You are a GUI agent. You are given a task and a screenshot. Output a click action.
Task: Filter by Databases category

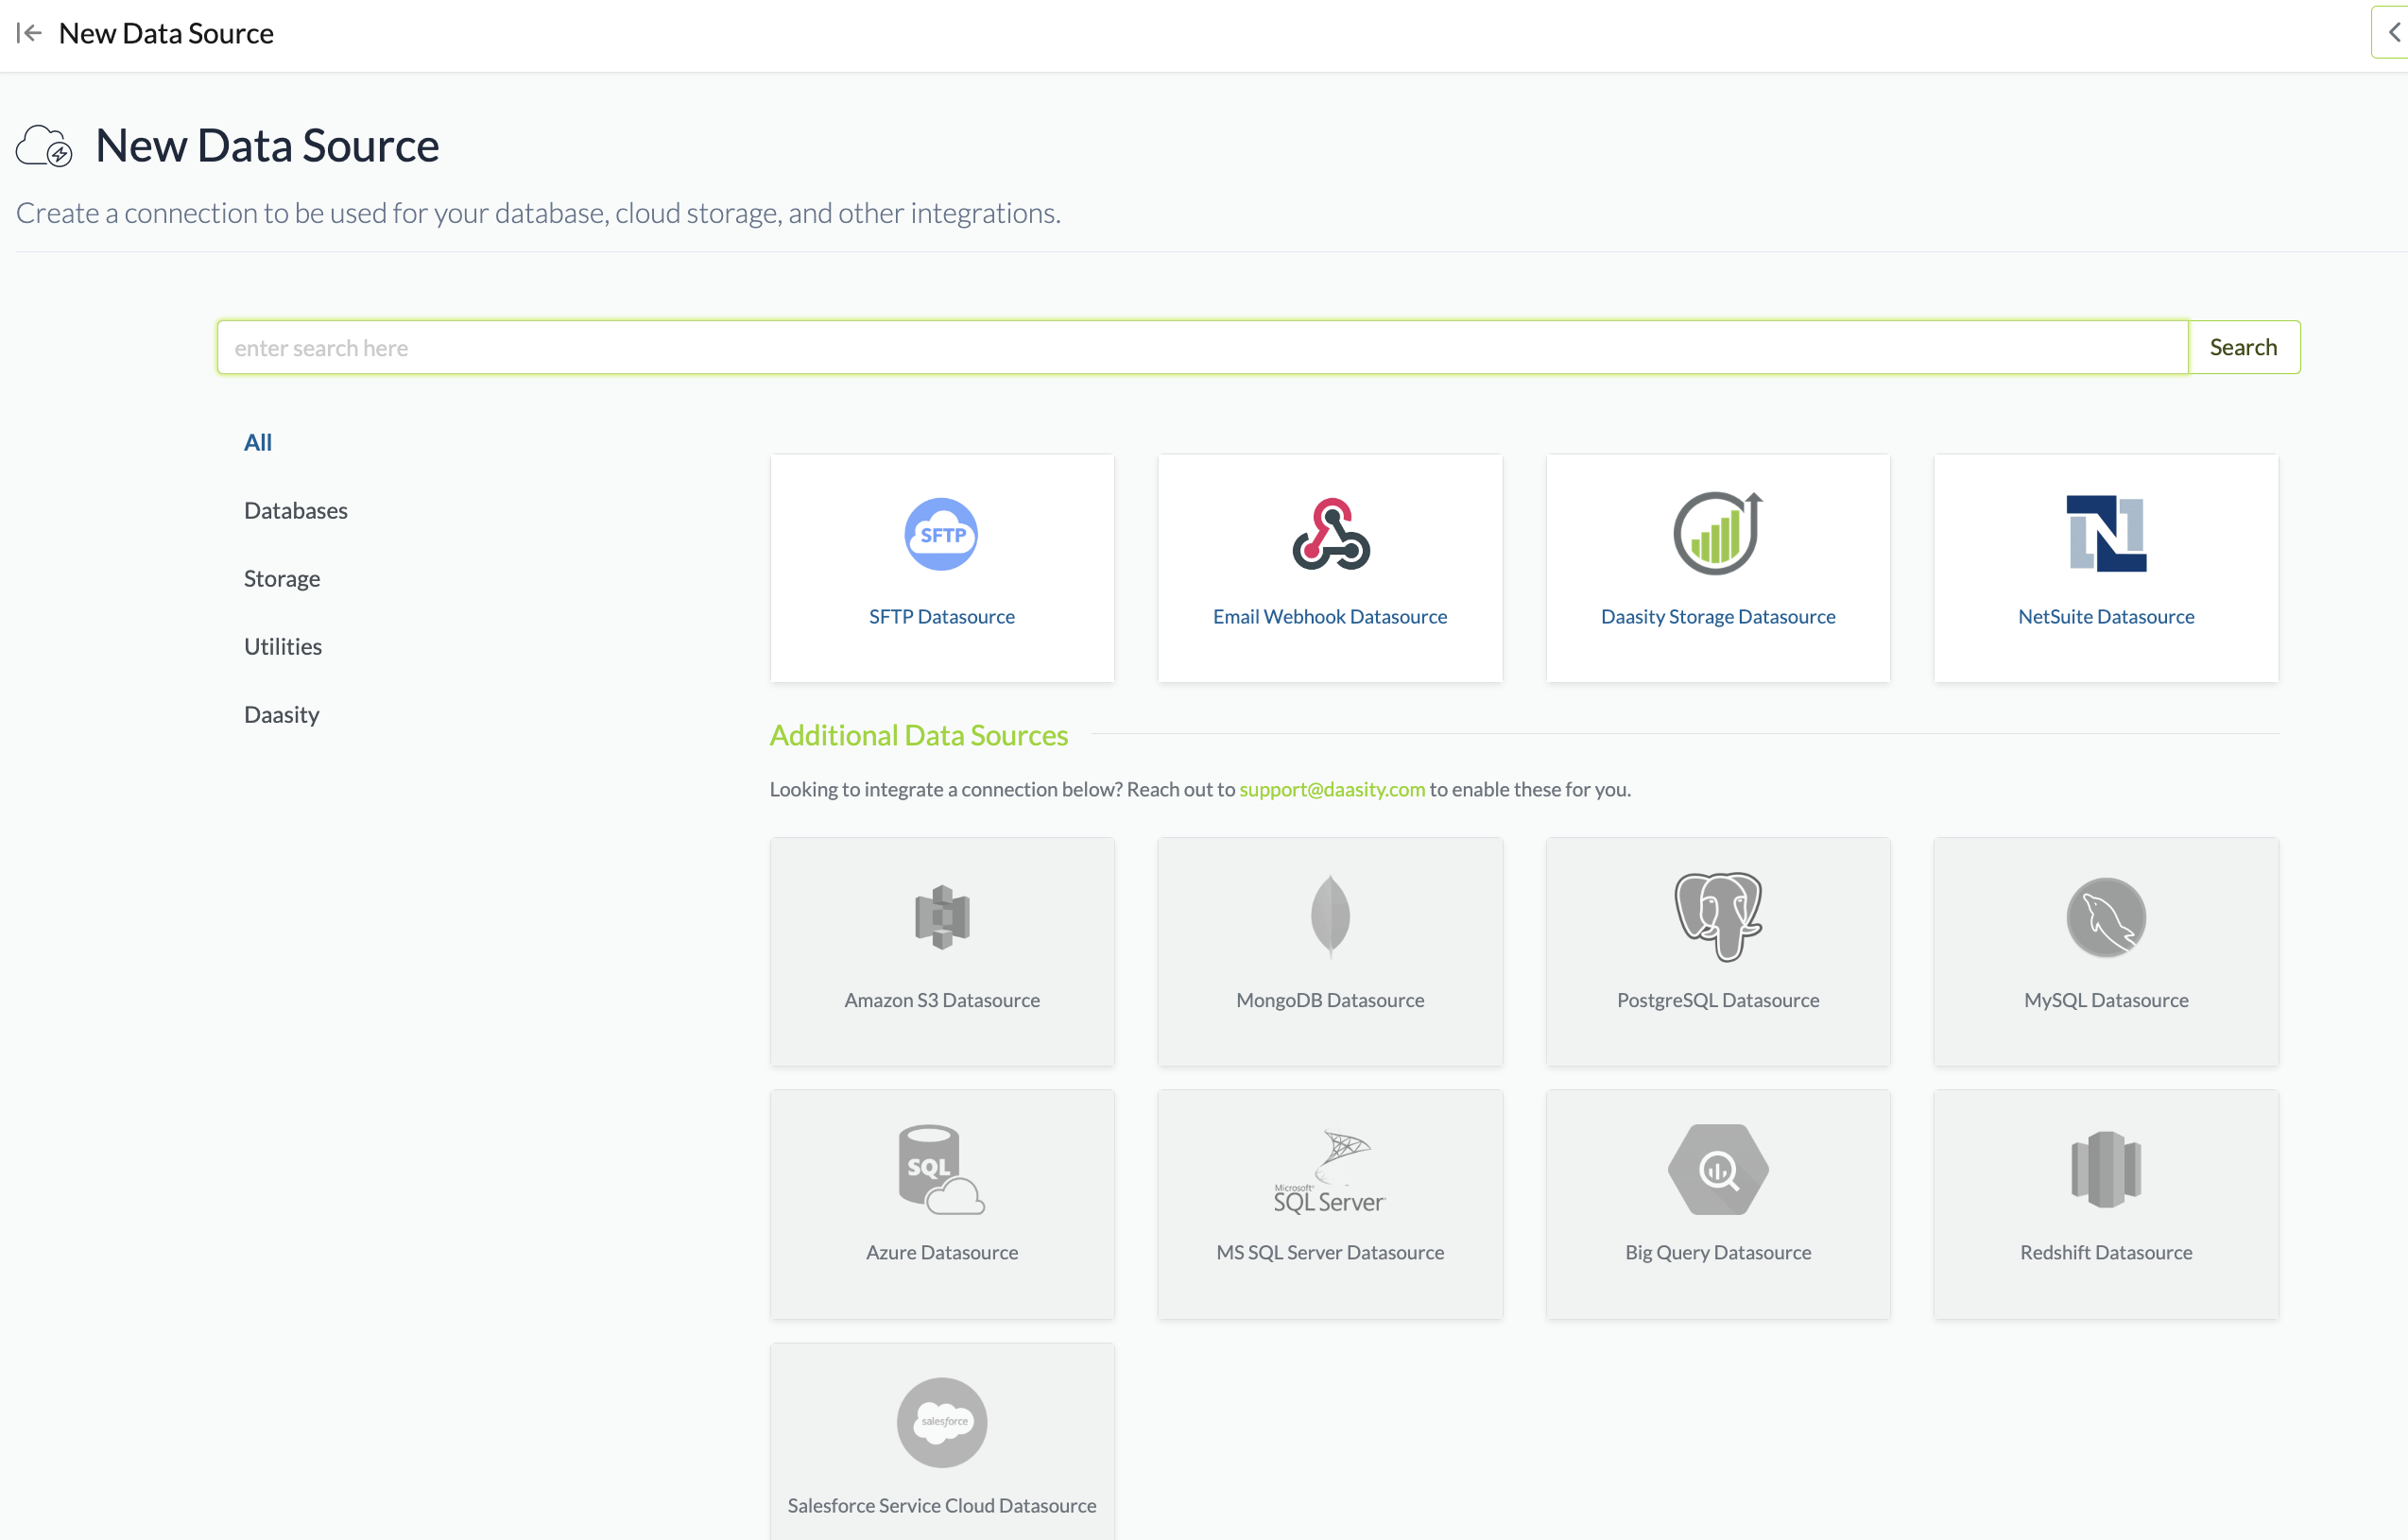coord(295,510)
